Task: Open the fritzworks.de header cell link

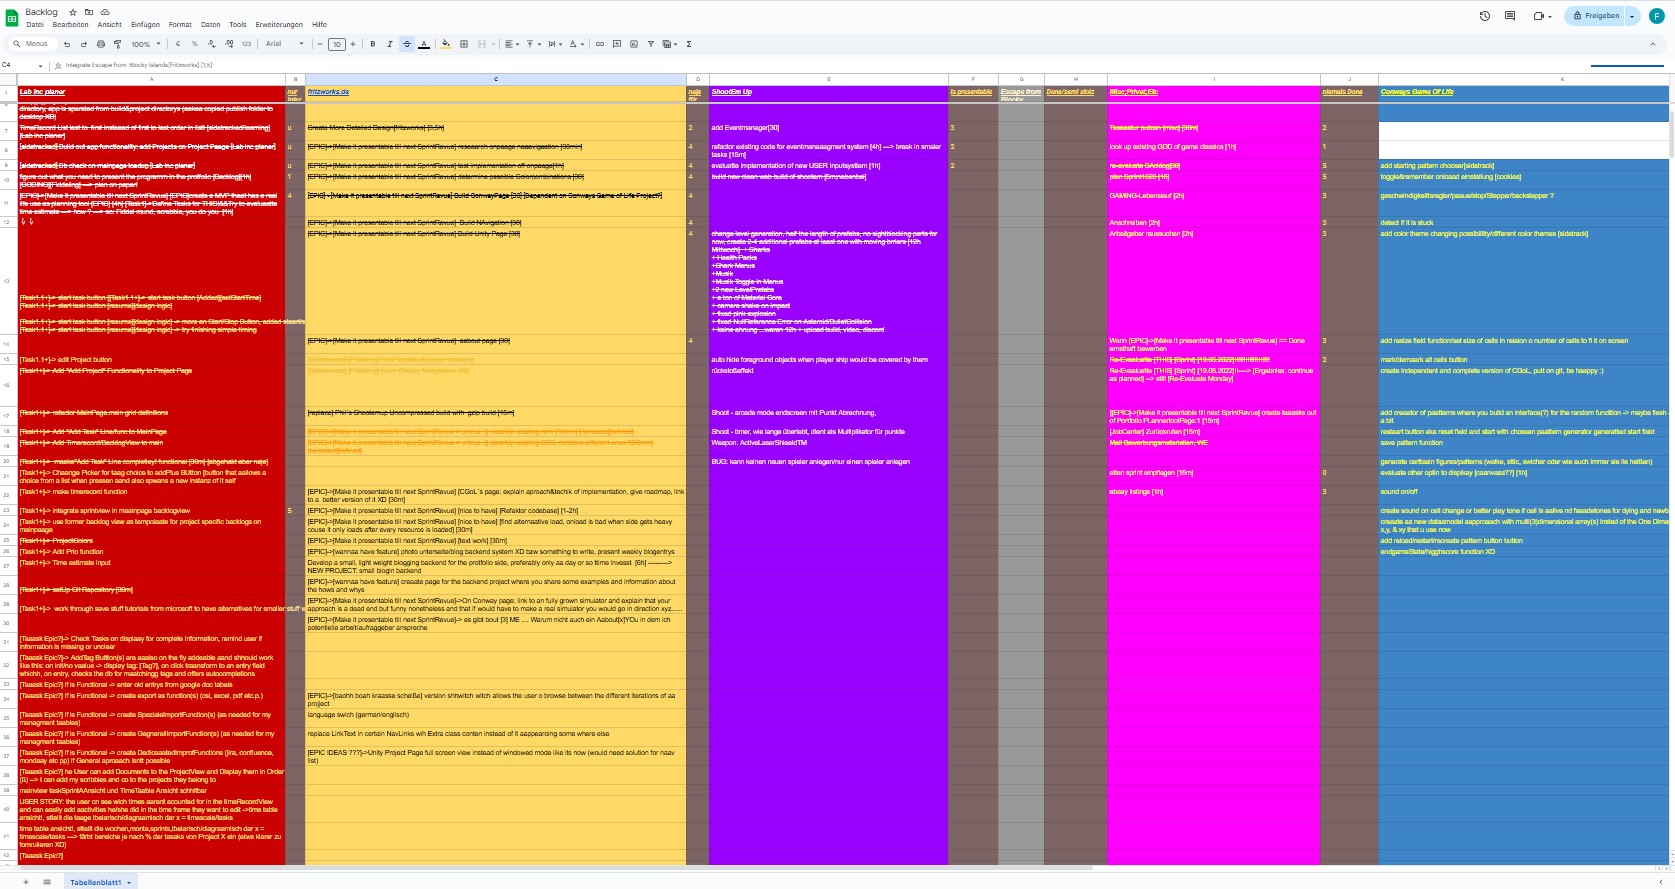Action: [328, 92]
